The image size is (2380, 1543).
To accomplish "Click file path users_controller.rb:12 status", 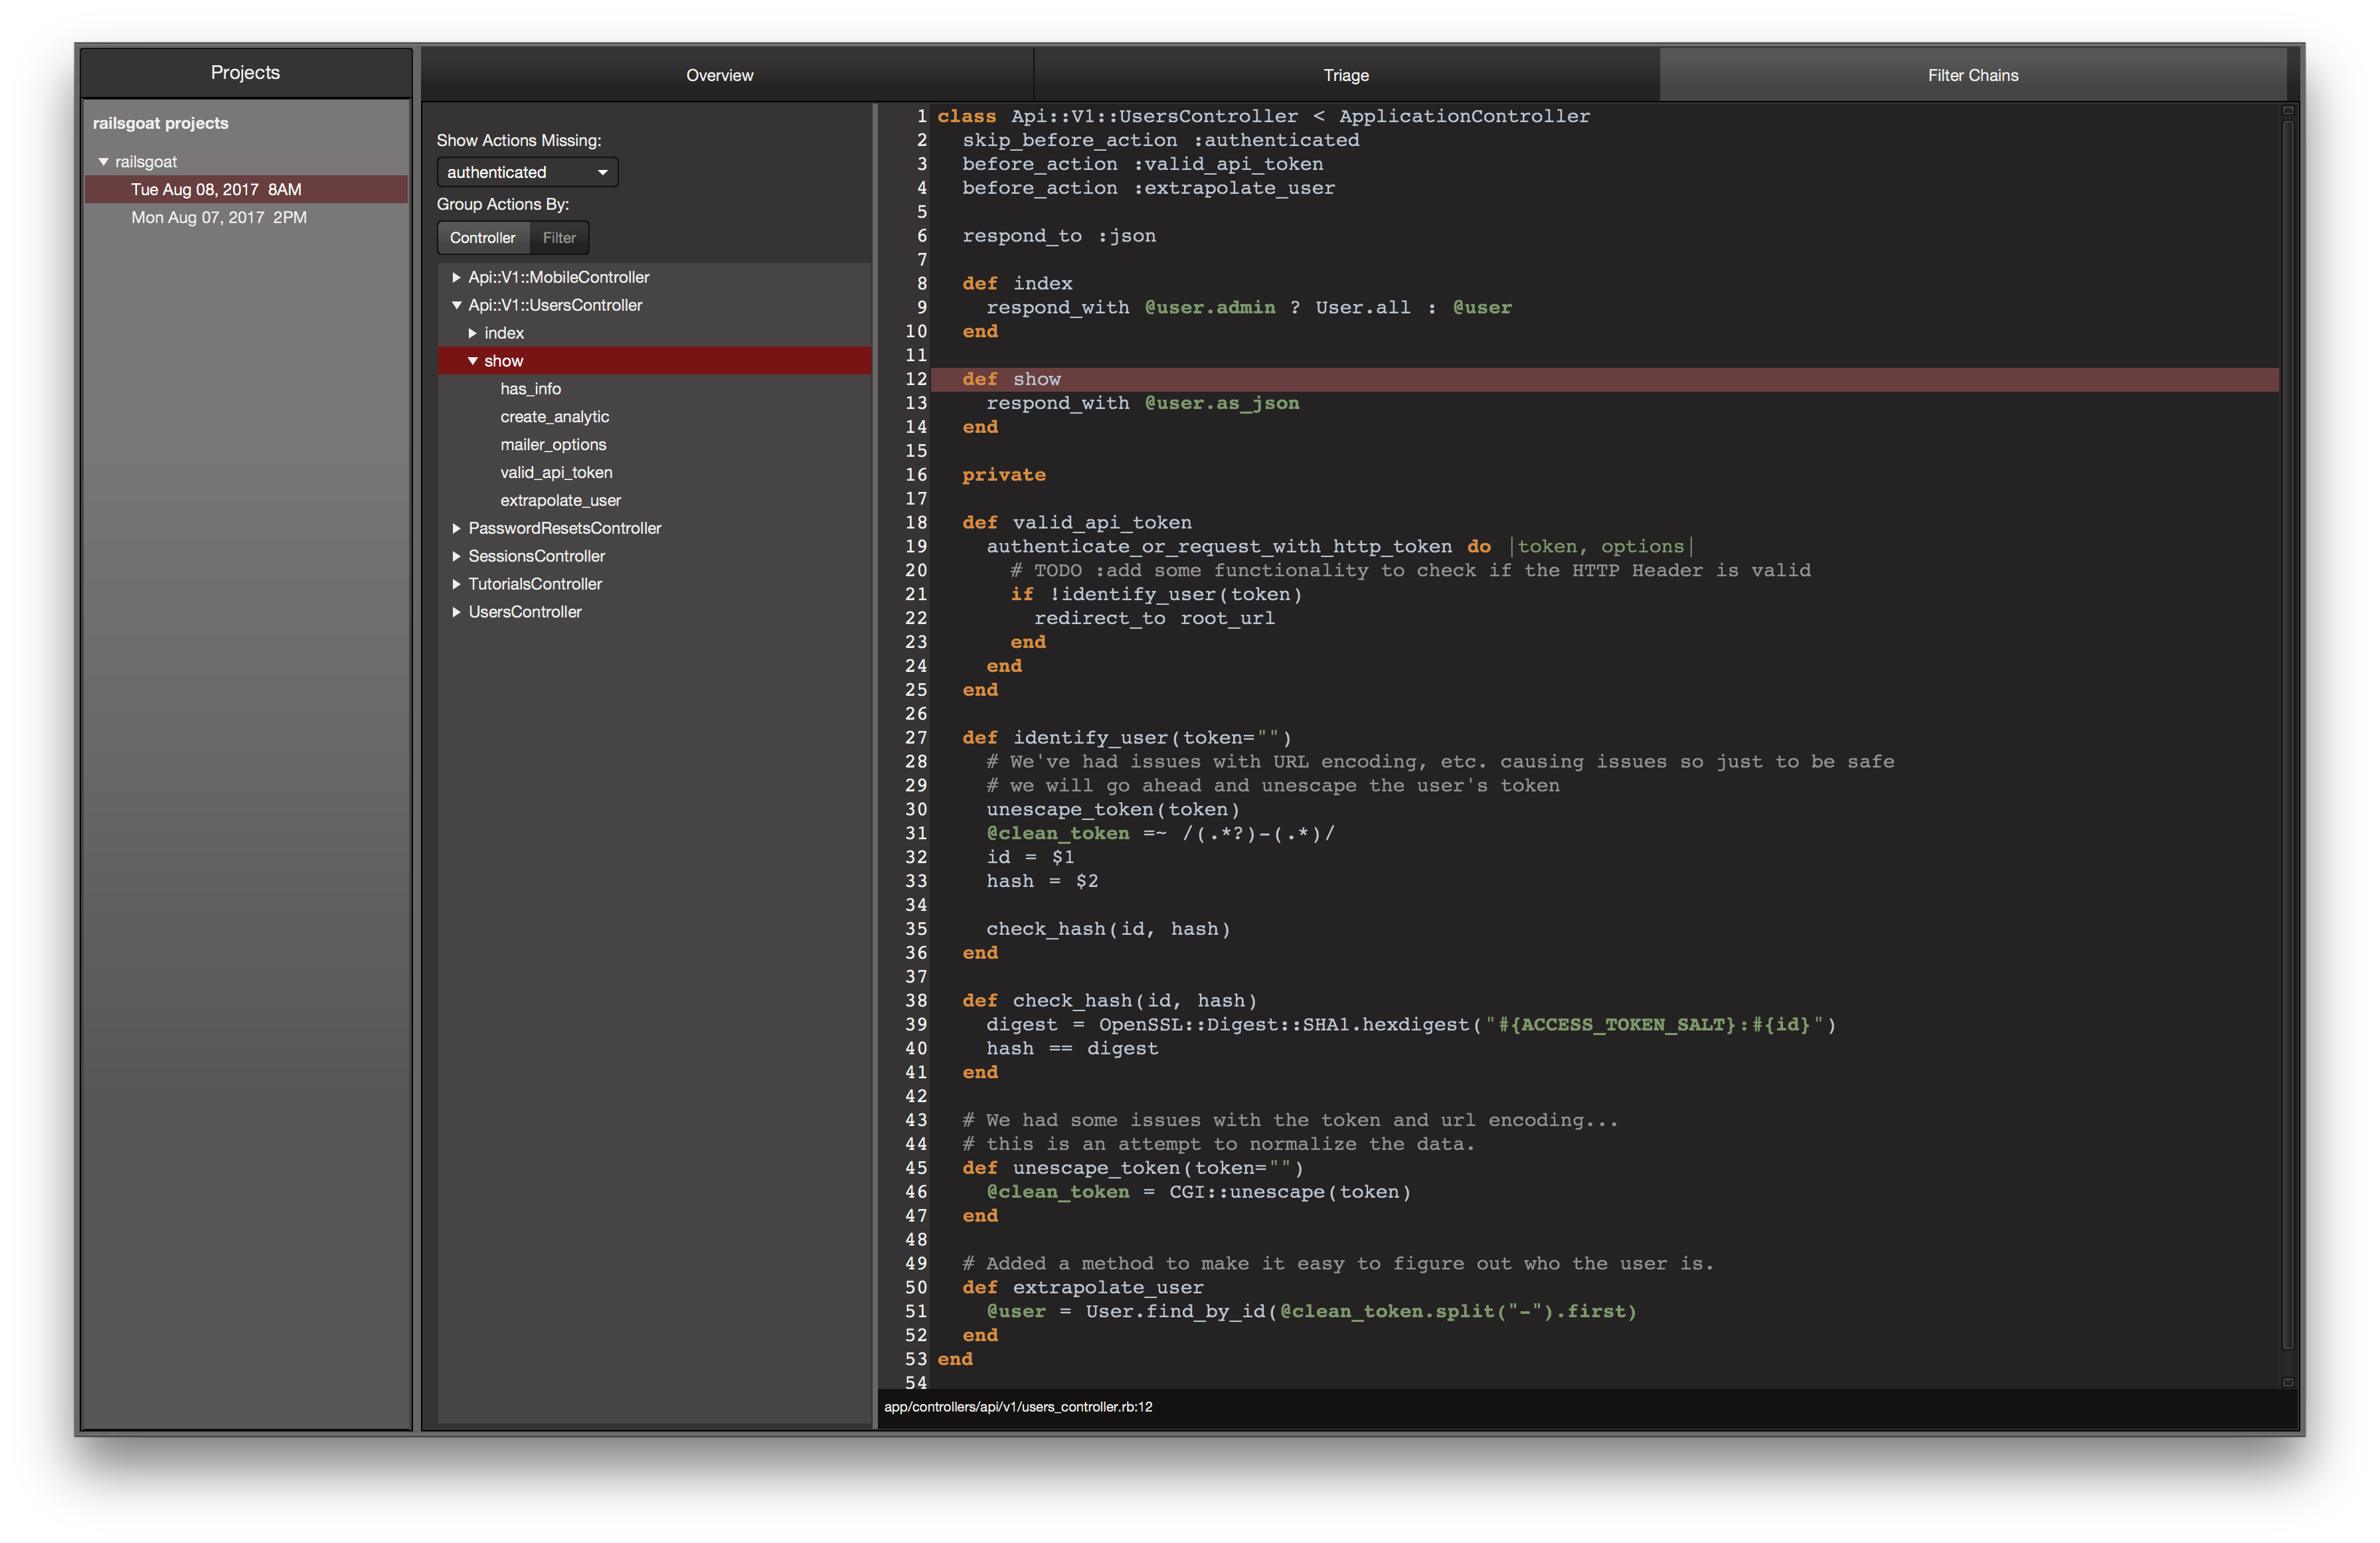I will click(x=1018, y=1407).
